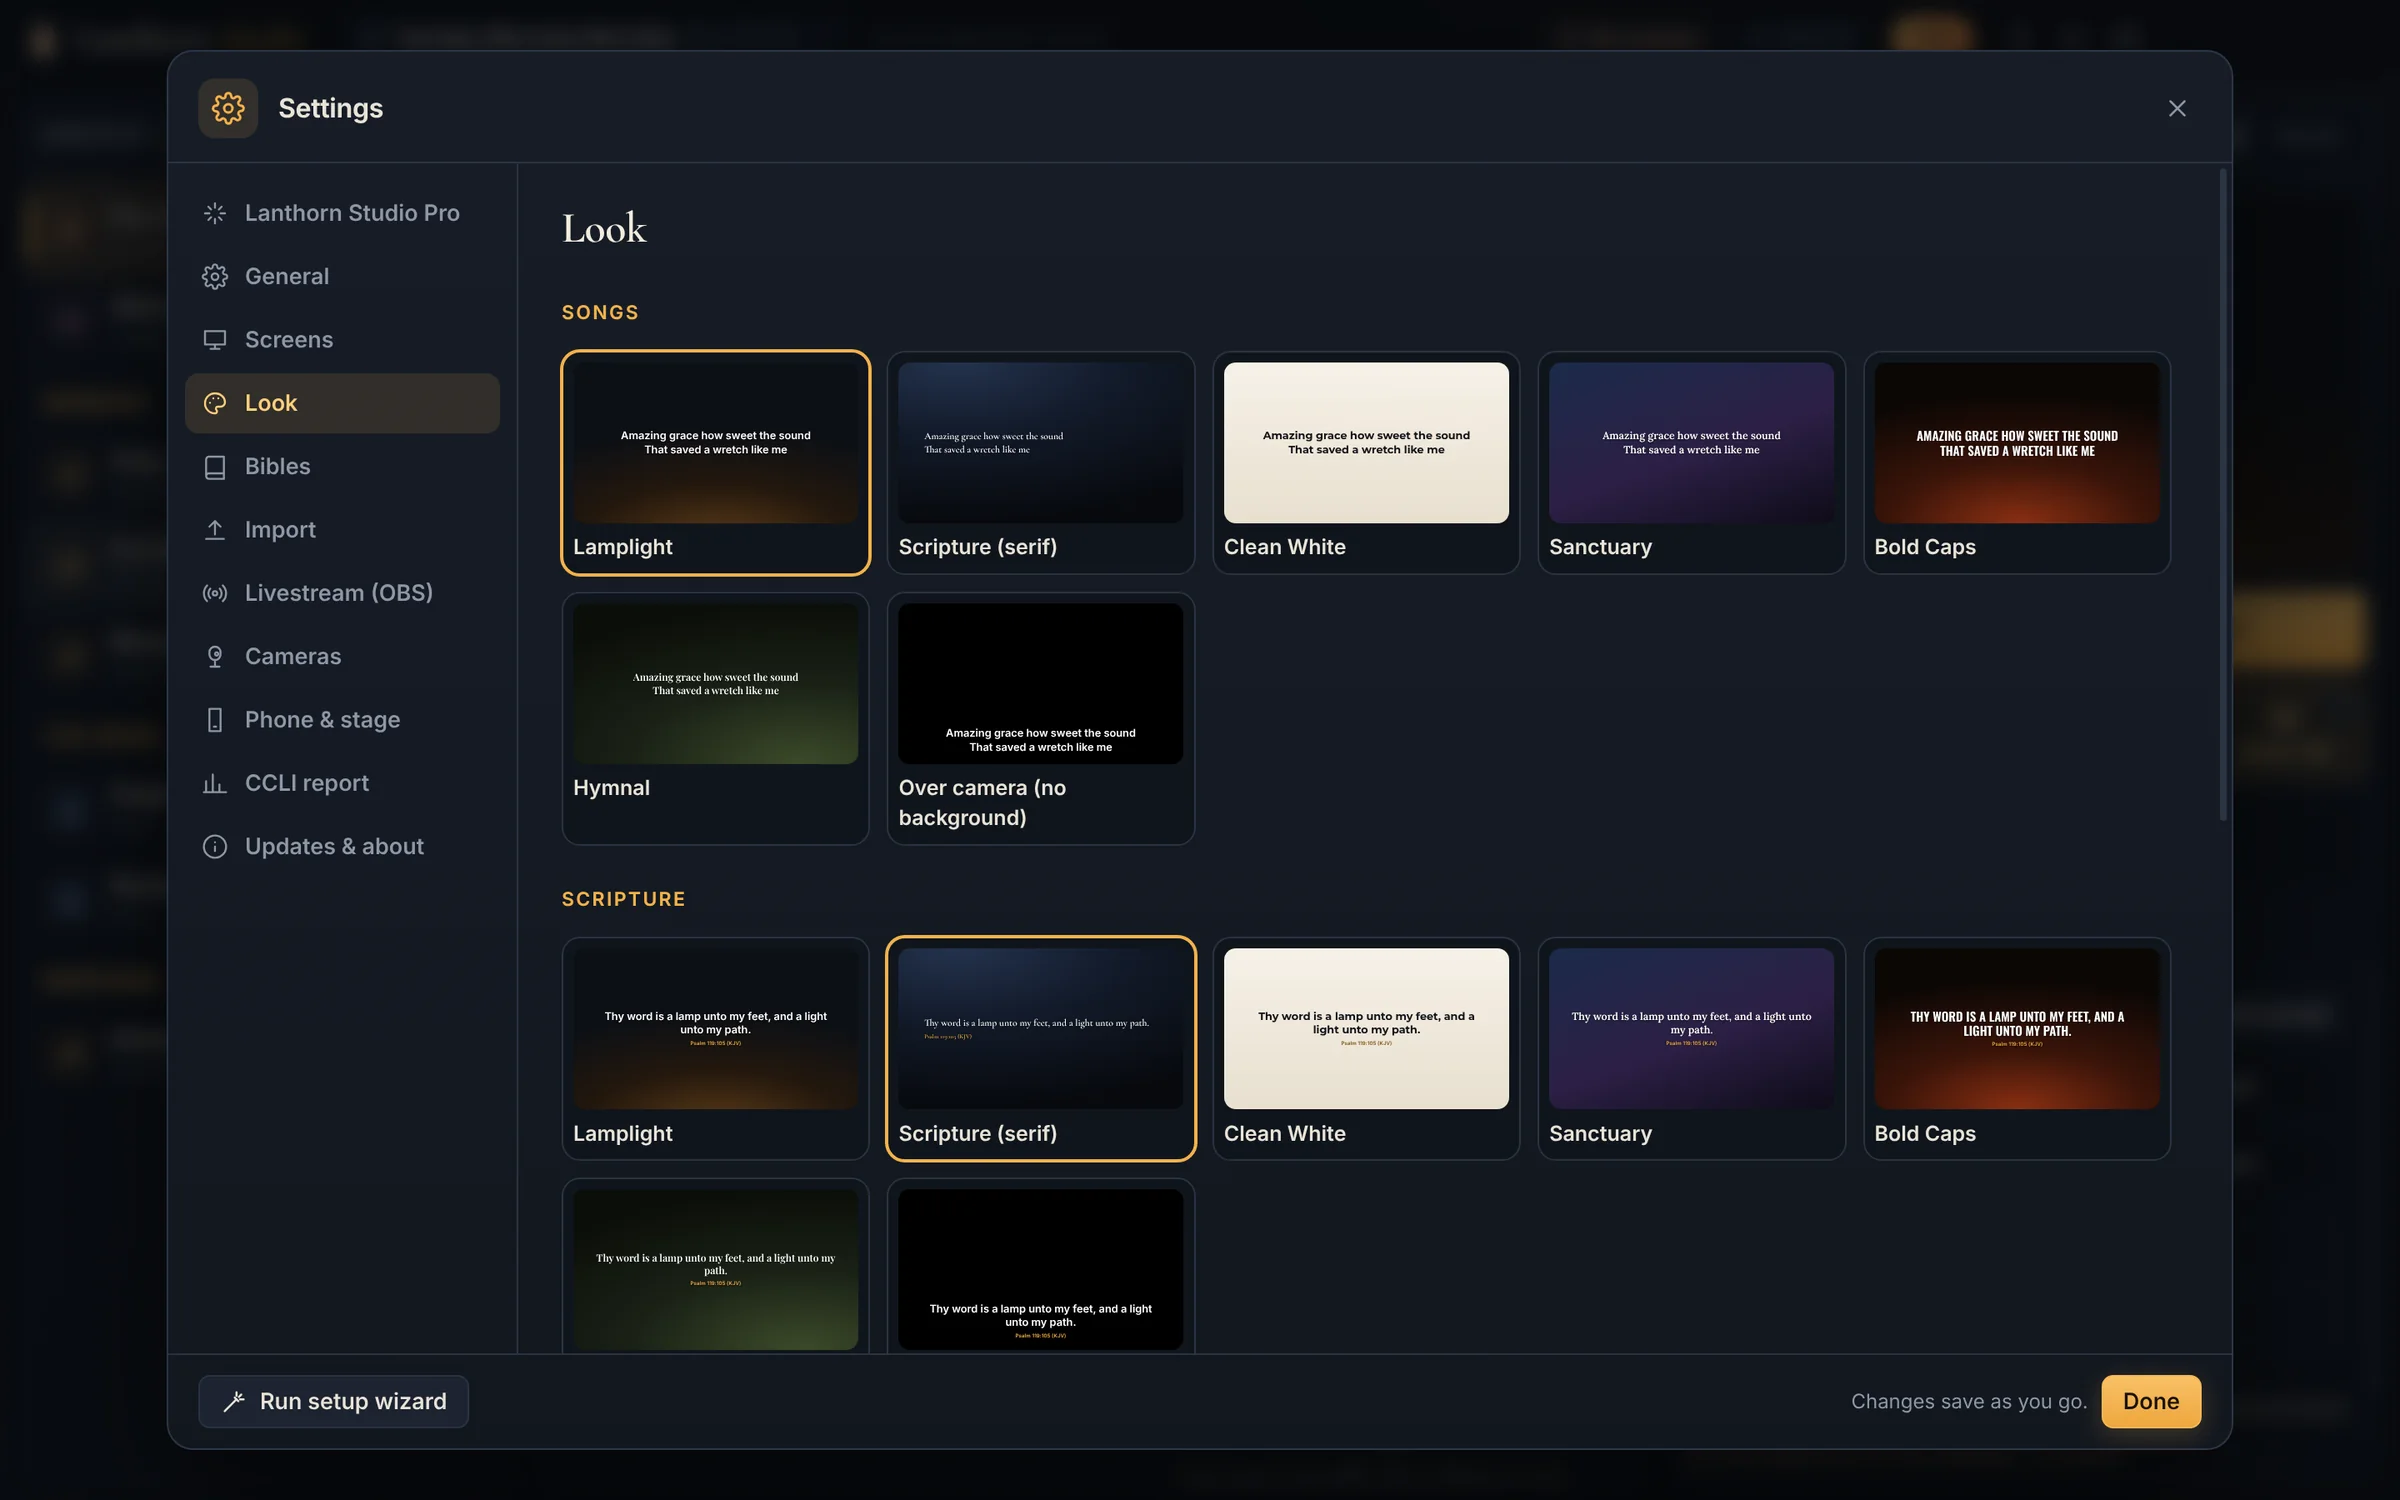Click the Look palette icon
This screenshot has height=1500, width=2400.
(215, 403)
